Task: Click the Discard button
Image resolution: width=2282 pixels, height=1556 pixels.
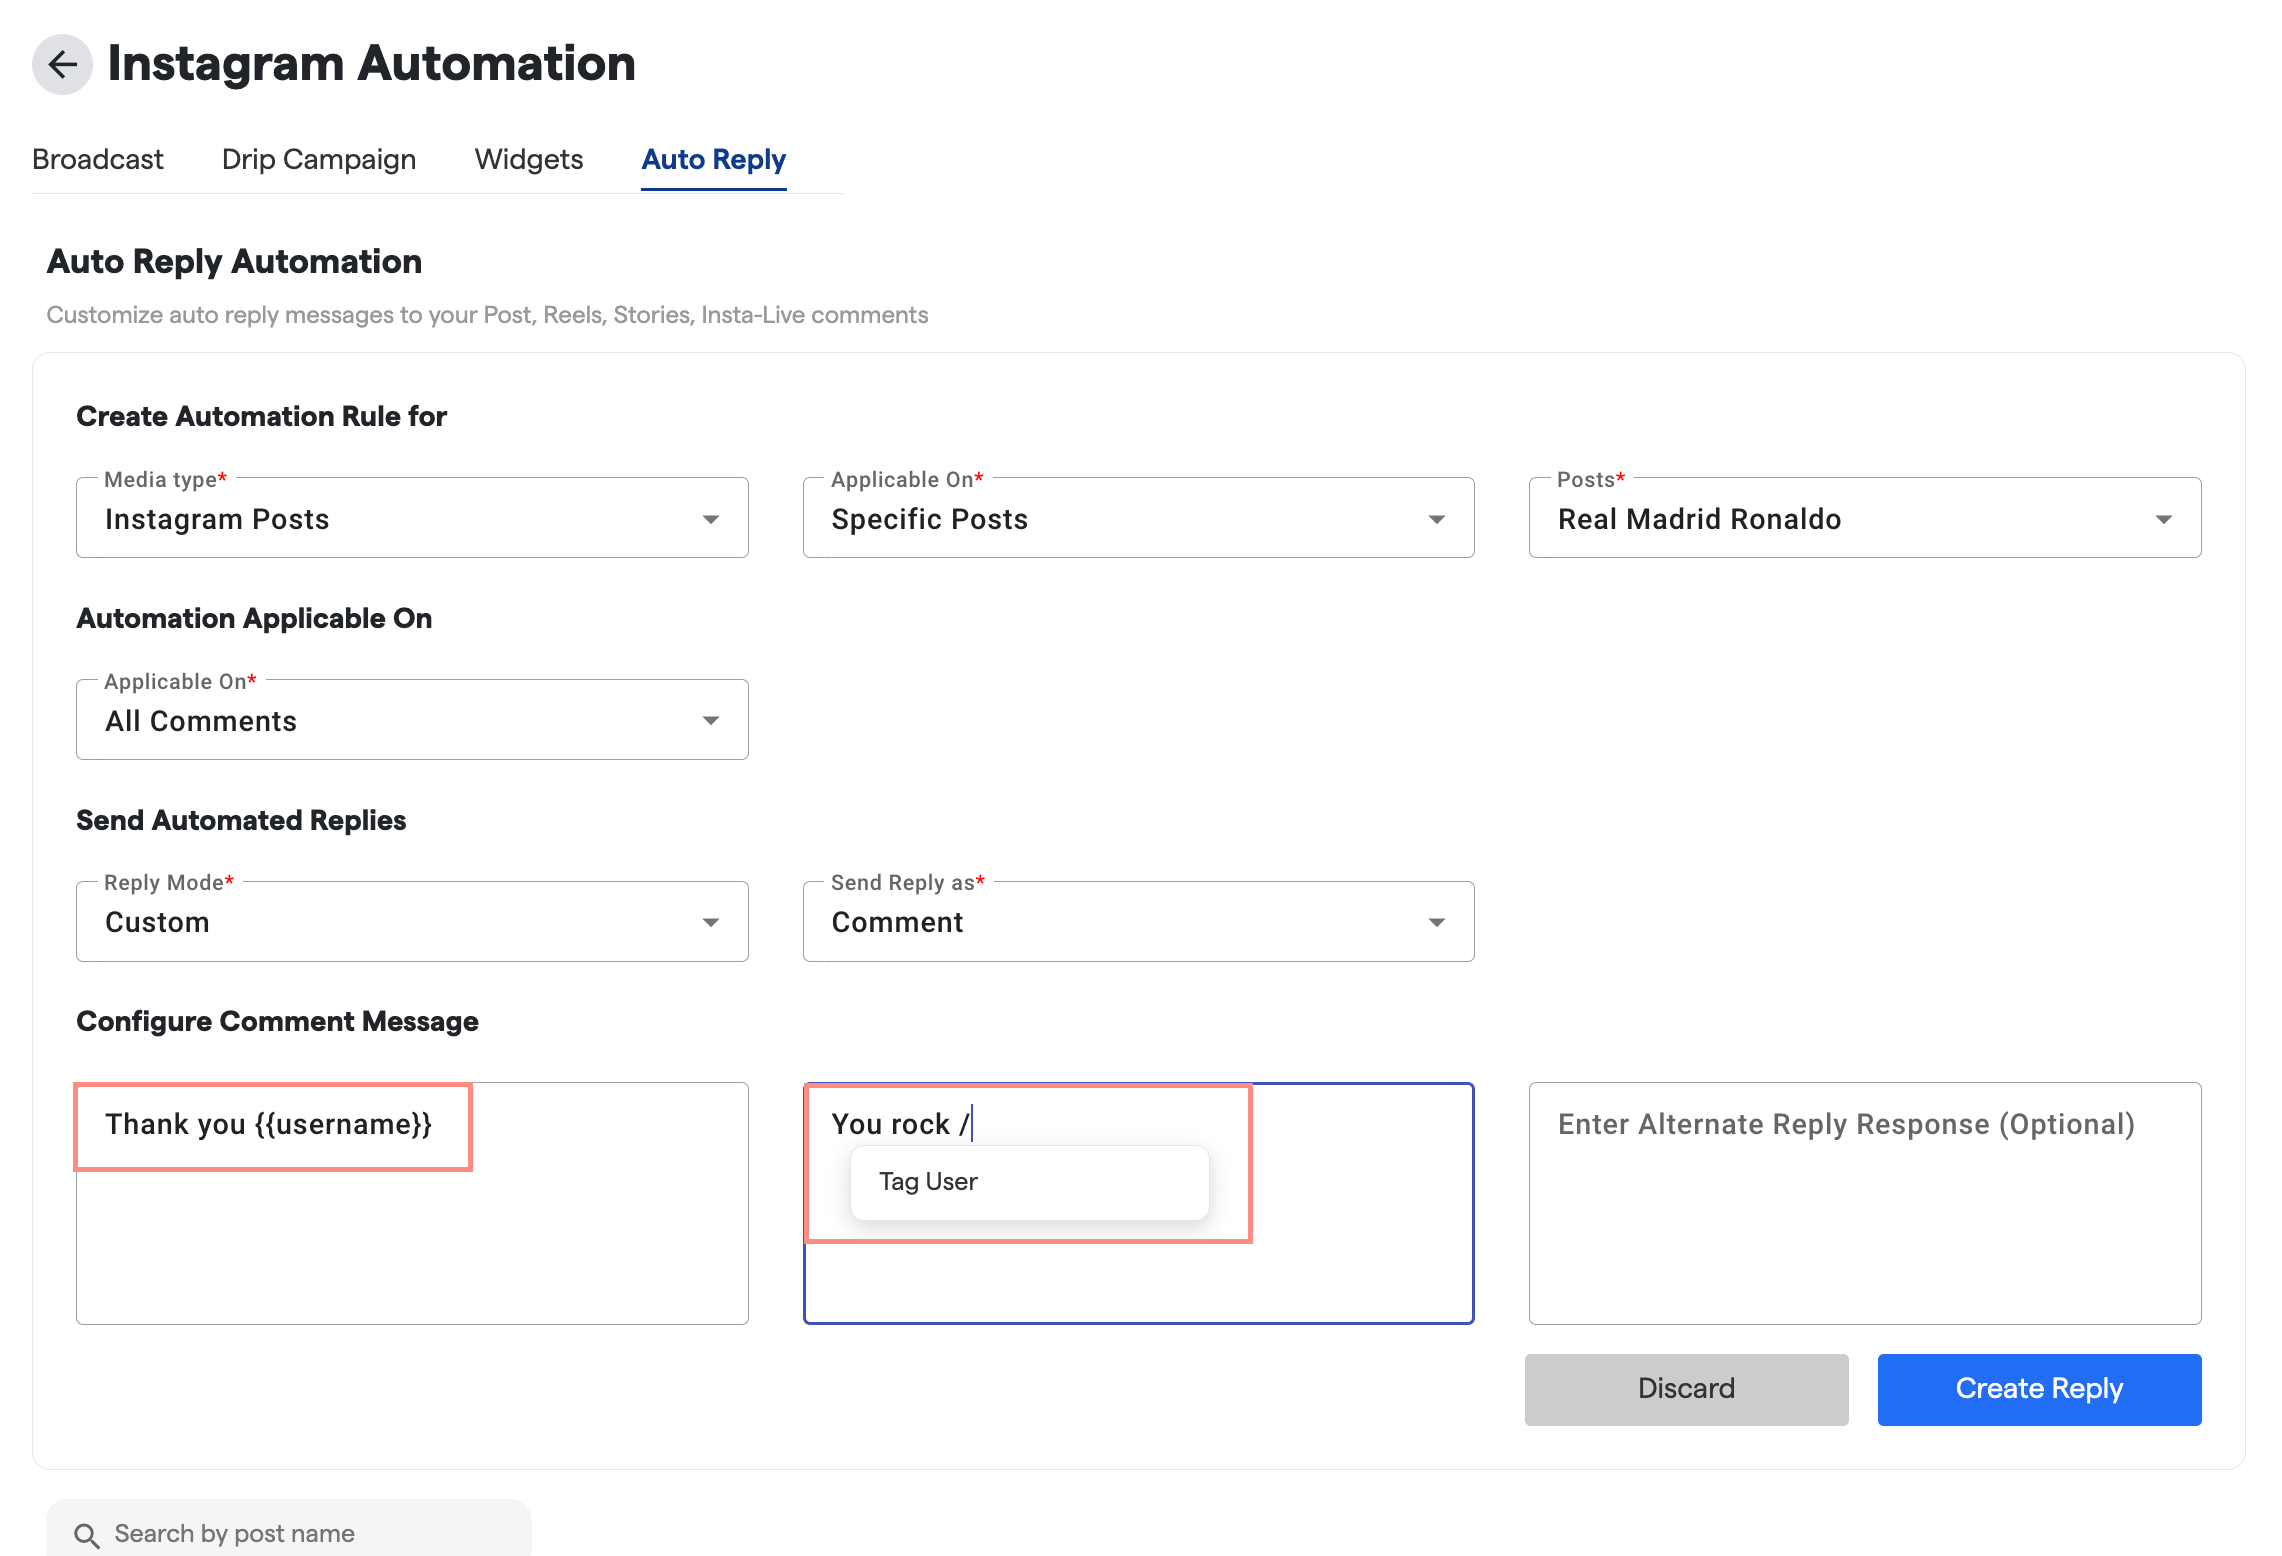Action: [1686, 1389]
